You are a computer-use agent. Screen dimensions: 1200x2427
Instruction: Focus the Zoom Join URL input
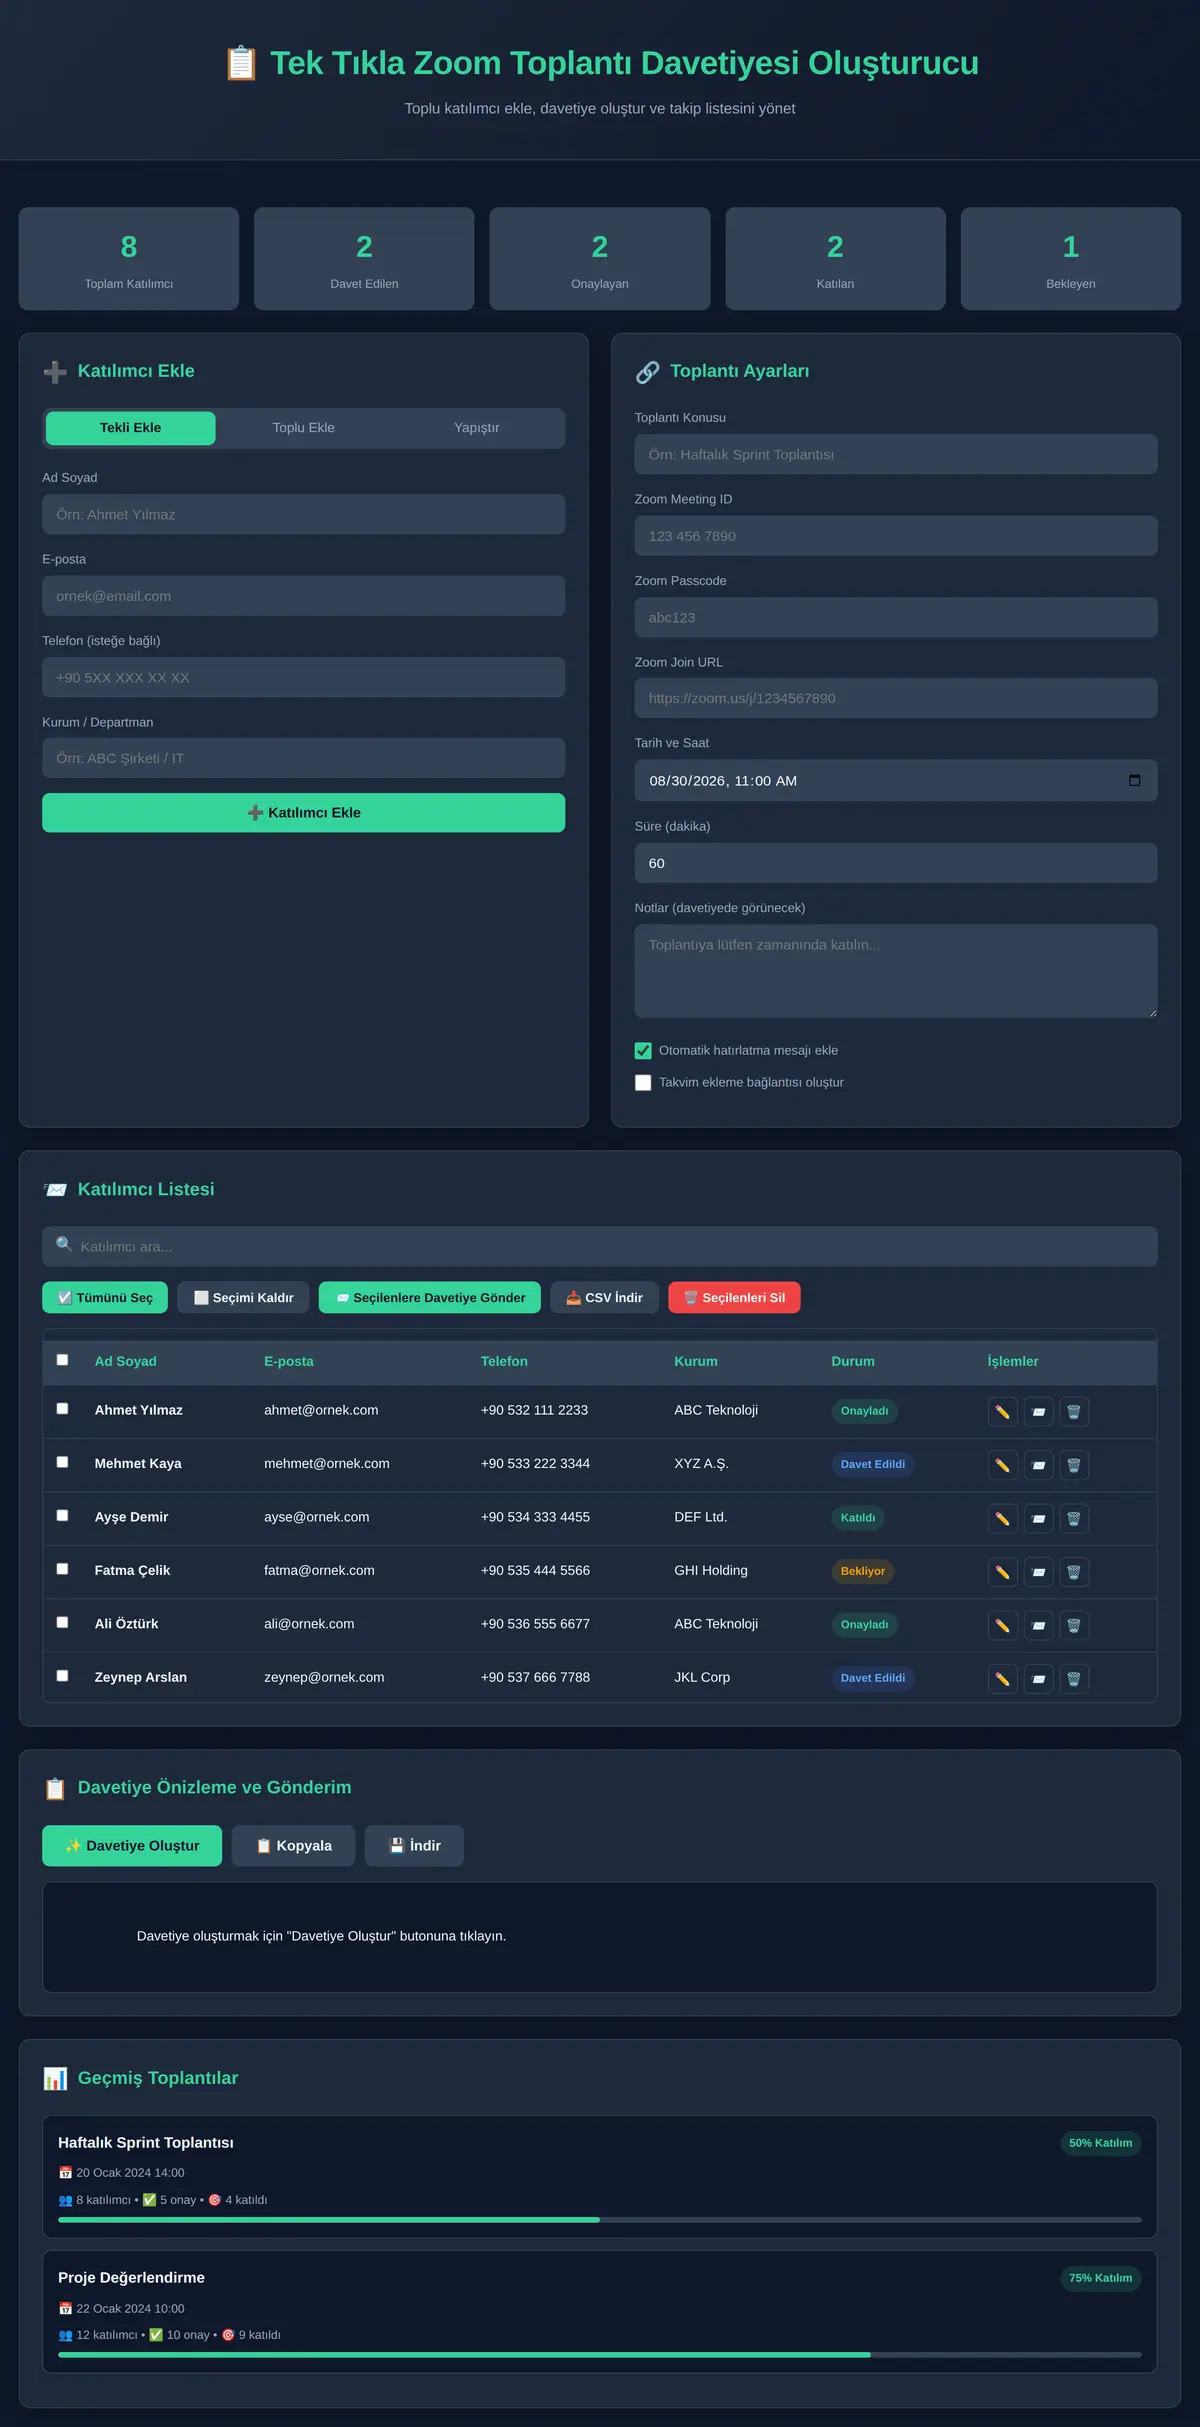896,699
